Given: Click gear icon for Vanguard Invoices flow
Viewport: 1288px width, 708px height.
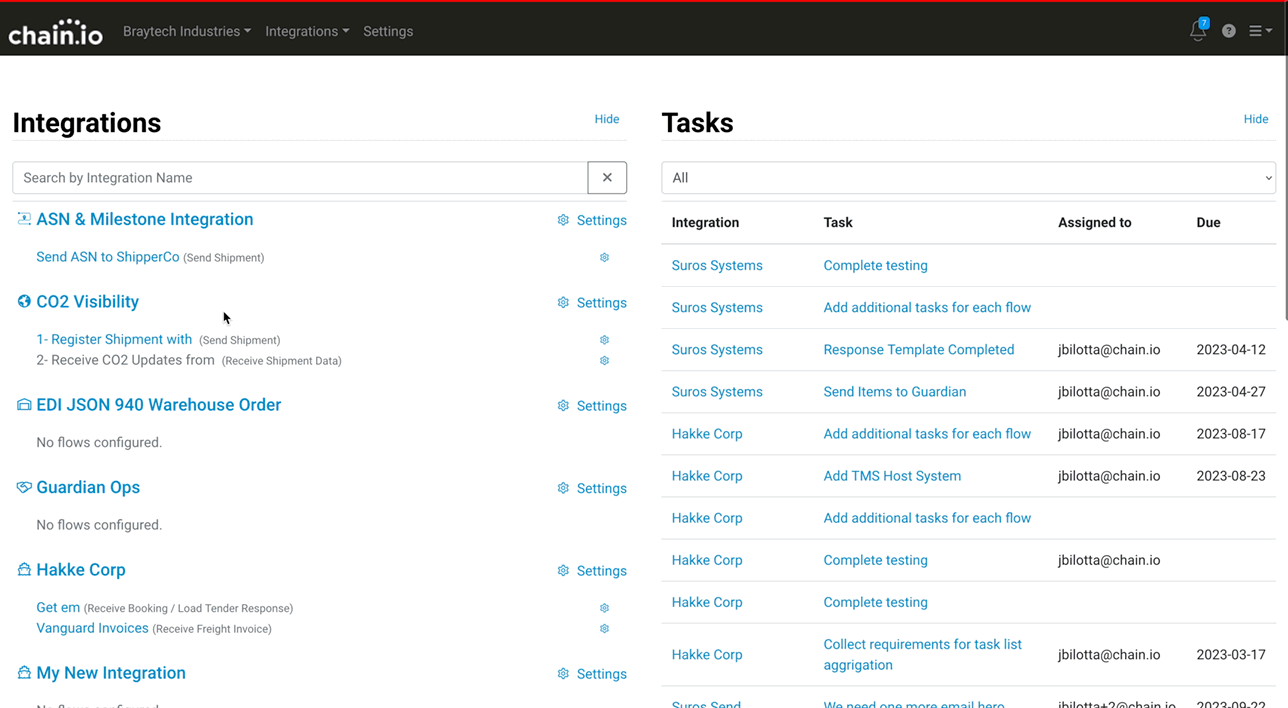Looking at the screenshot, I should click(x=604, y=629).
